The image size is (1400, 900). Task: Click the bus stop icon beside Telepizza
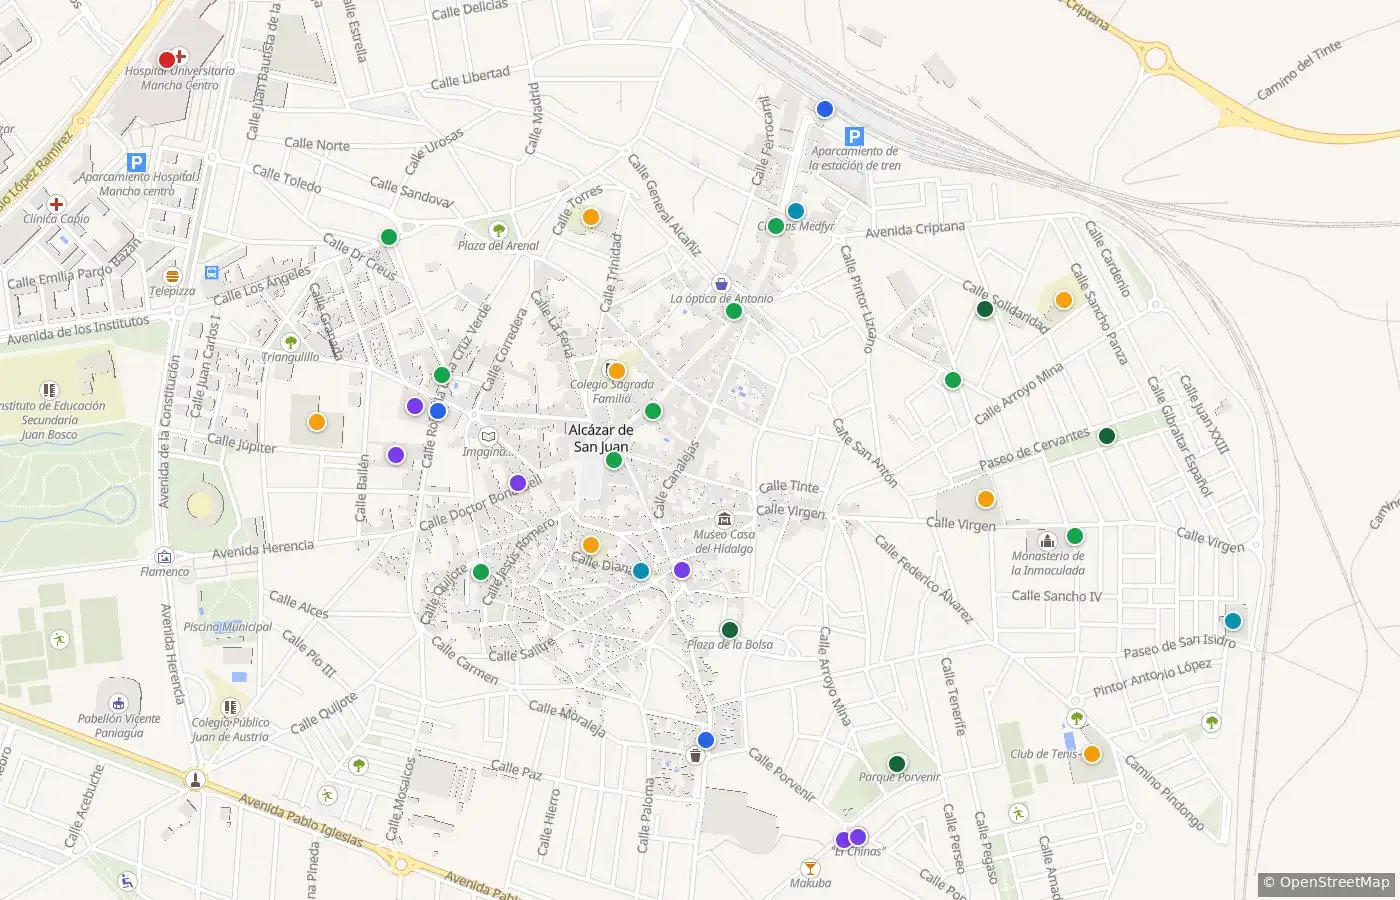[212, 272]
